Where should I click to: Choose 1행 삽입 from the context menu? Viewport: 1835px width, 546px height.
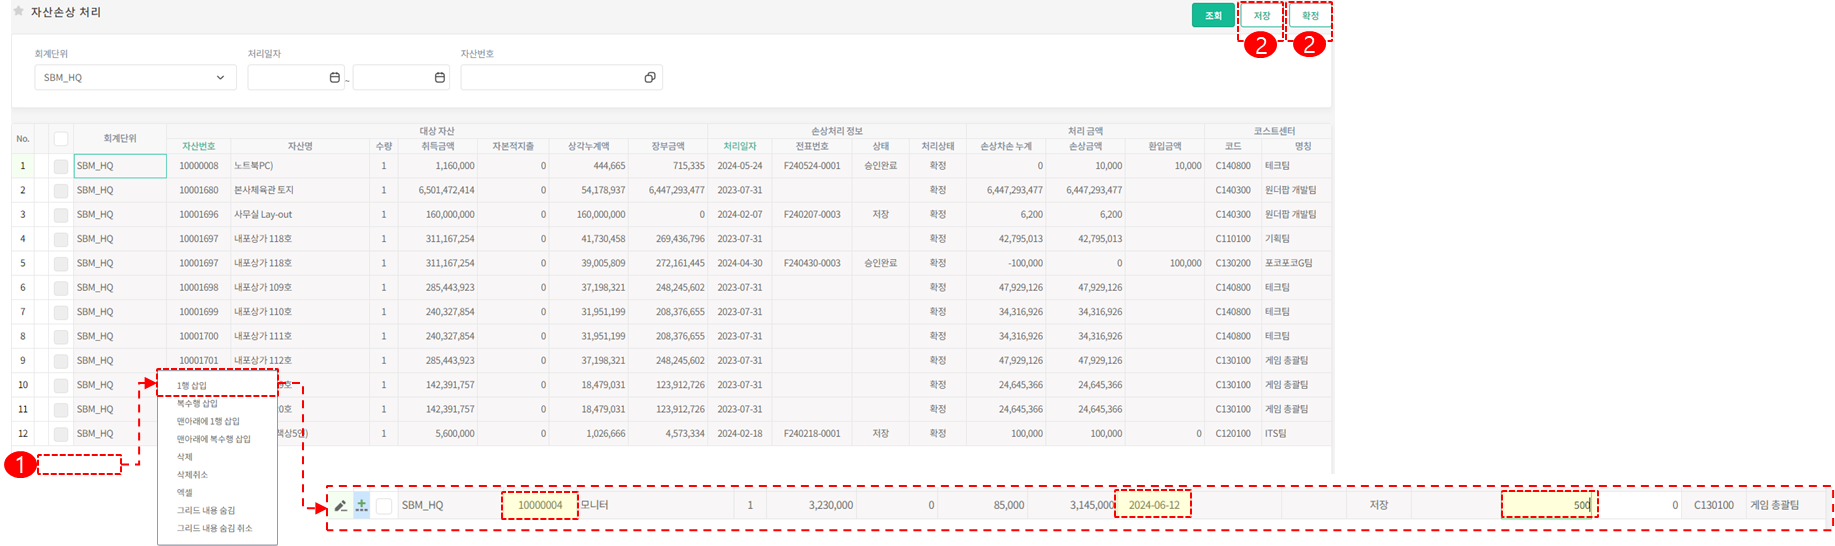pyautogui.click(x=192, y=385)
